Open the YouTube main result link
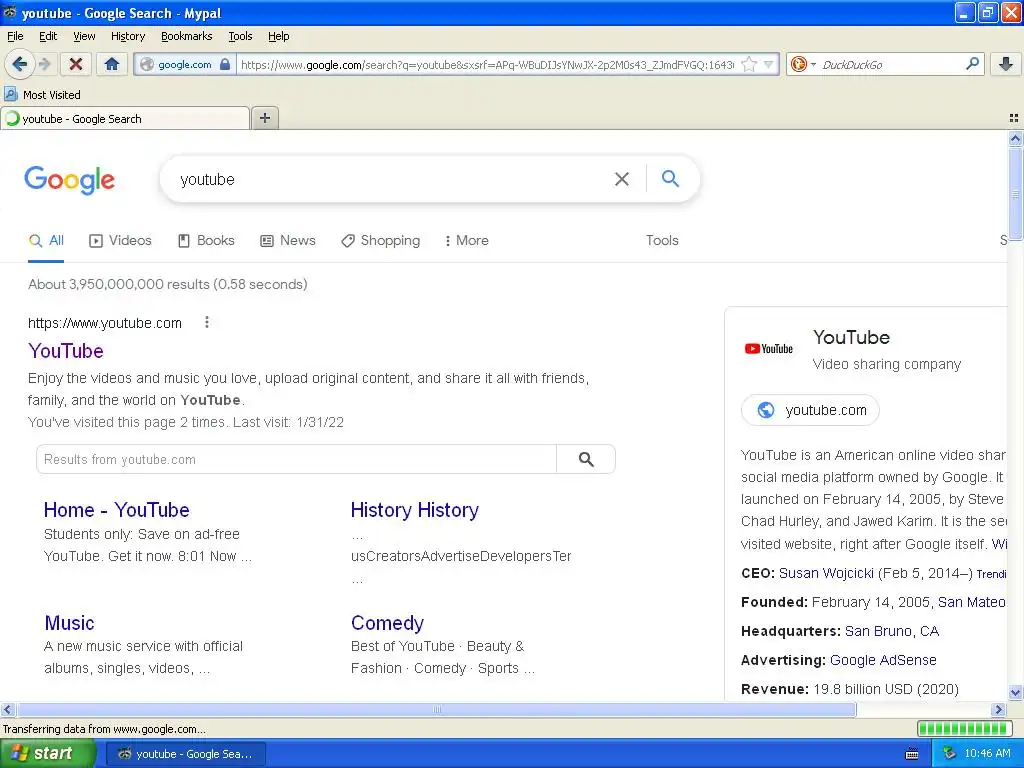The height and width of the screenshot is (768, 1024). tap(66, 351)
